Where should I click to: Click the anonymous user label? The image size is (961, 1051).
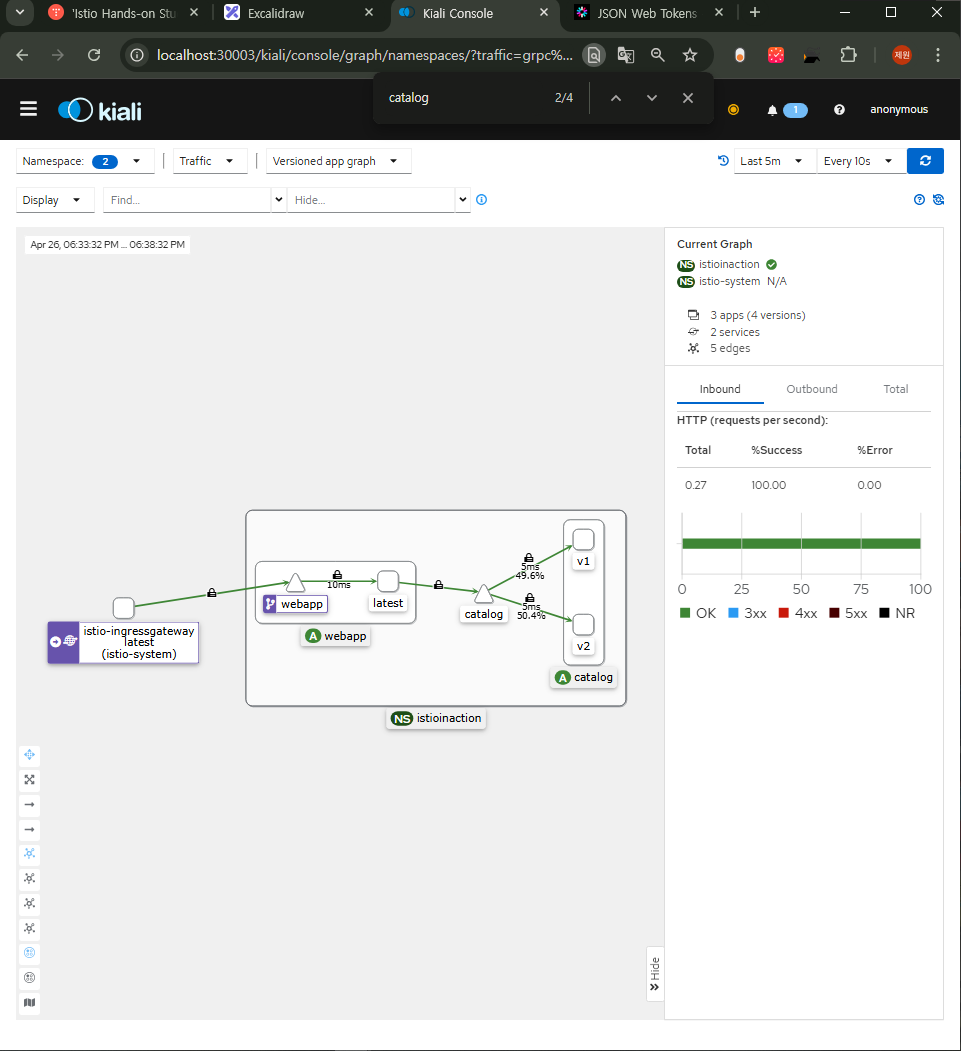(x=899, y=110)
